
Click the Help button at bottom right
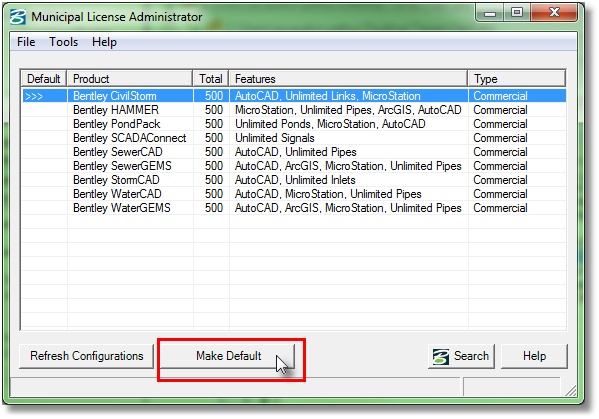tap(534, 356)
